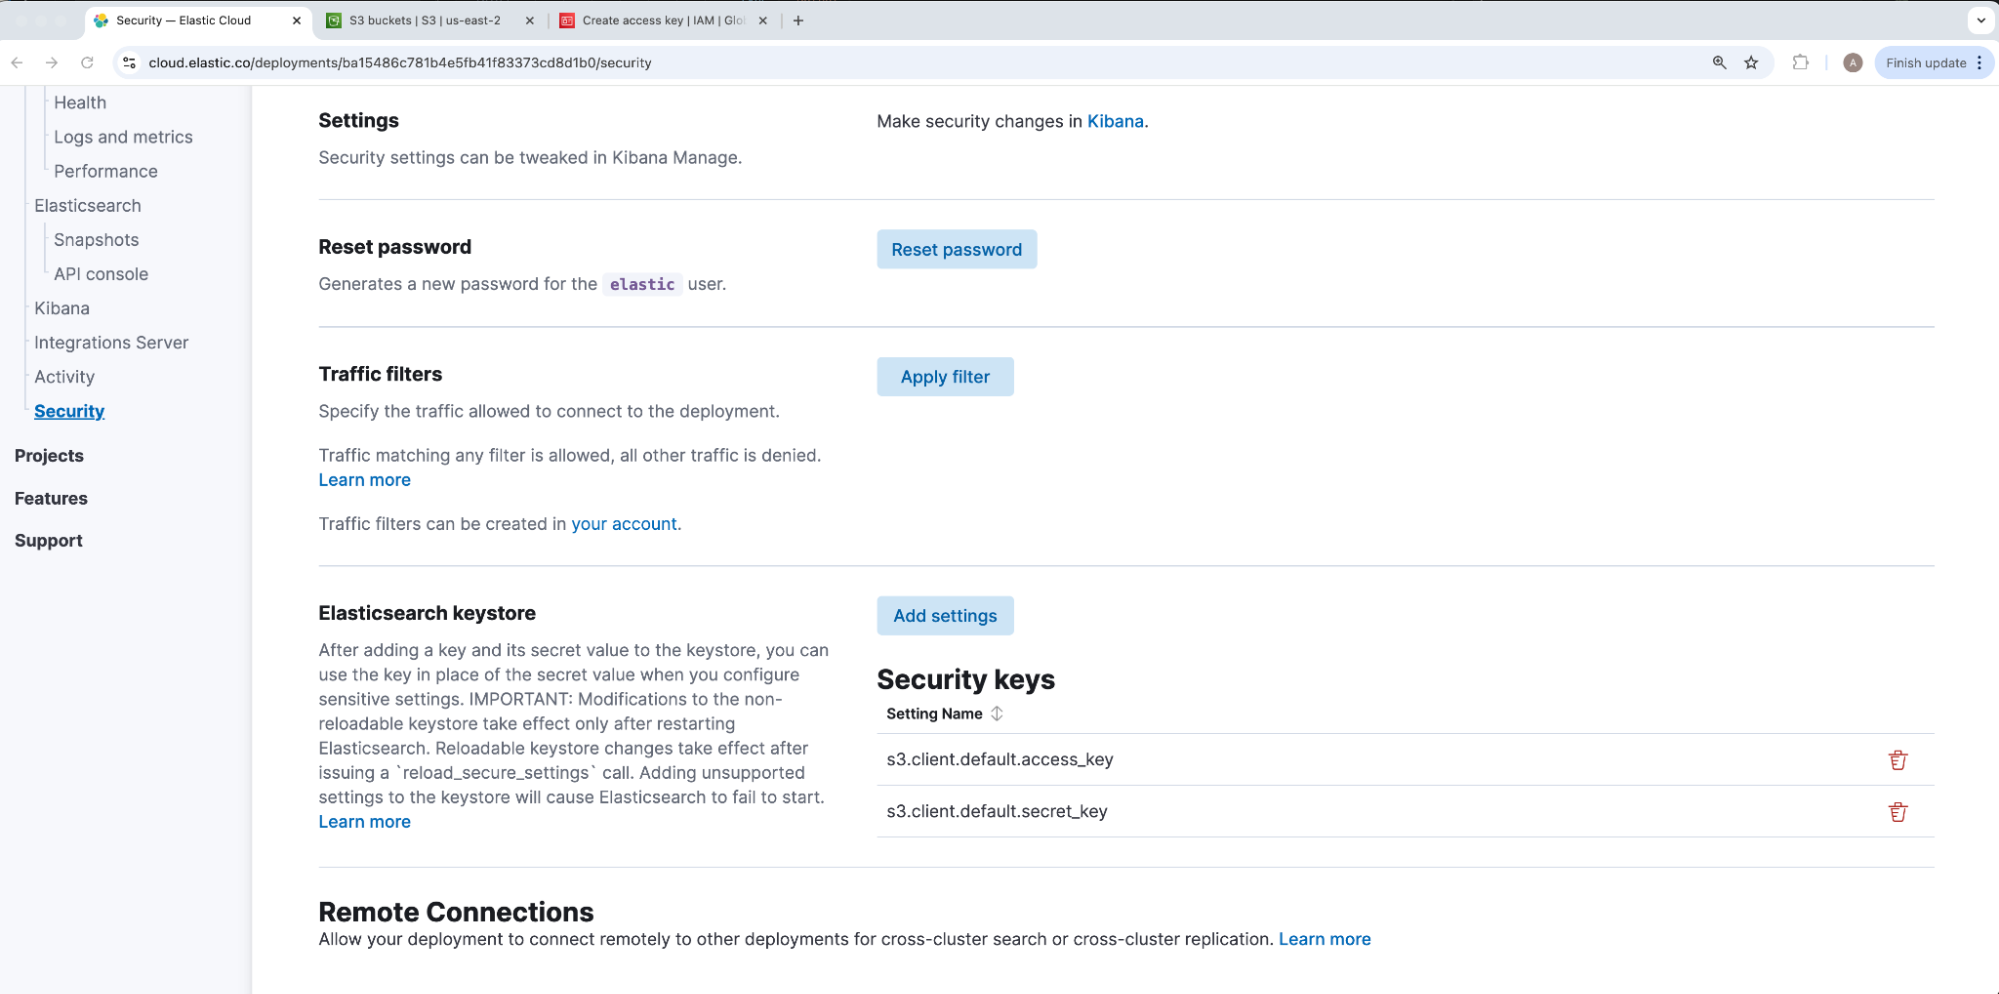Screen dimensions: 1999x994
Task: Switch to the S3 buckets tab
Action: 425,20
